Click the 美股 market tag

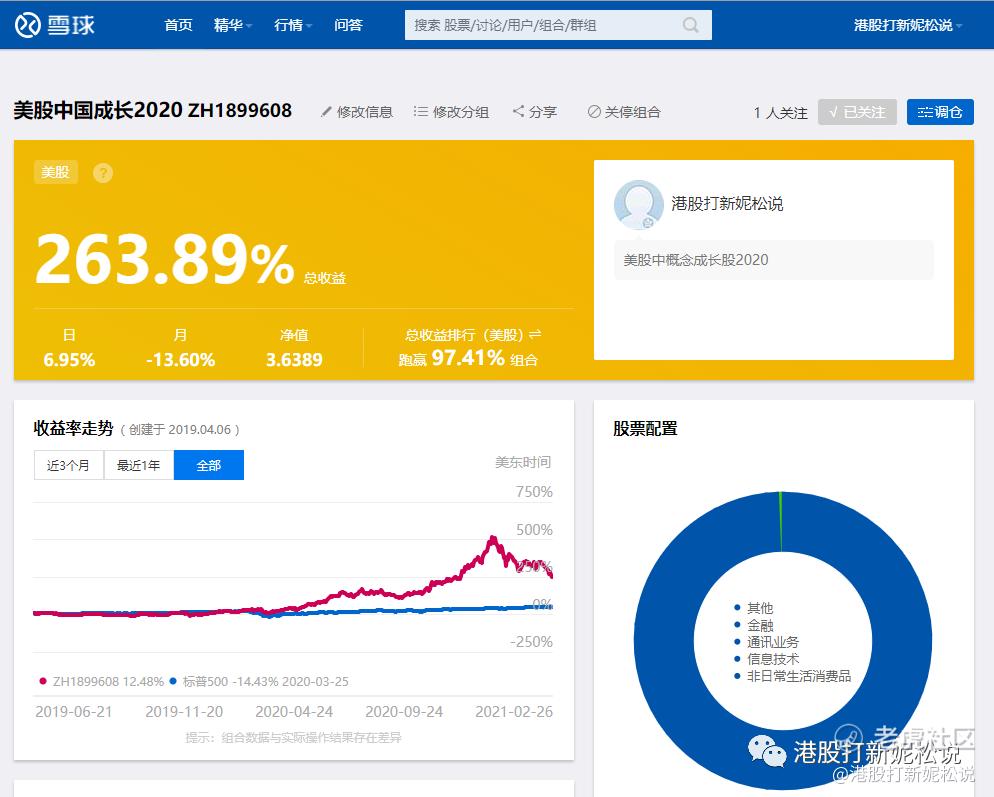coord(56,172)
